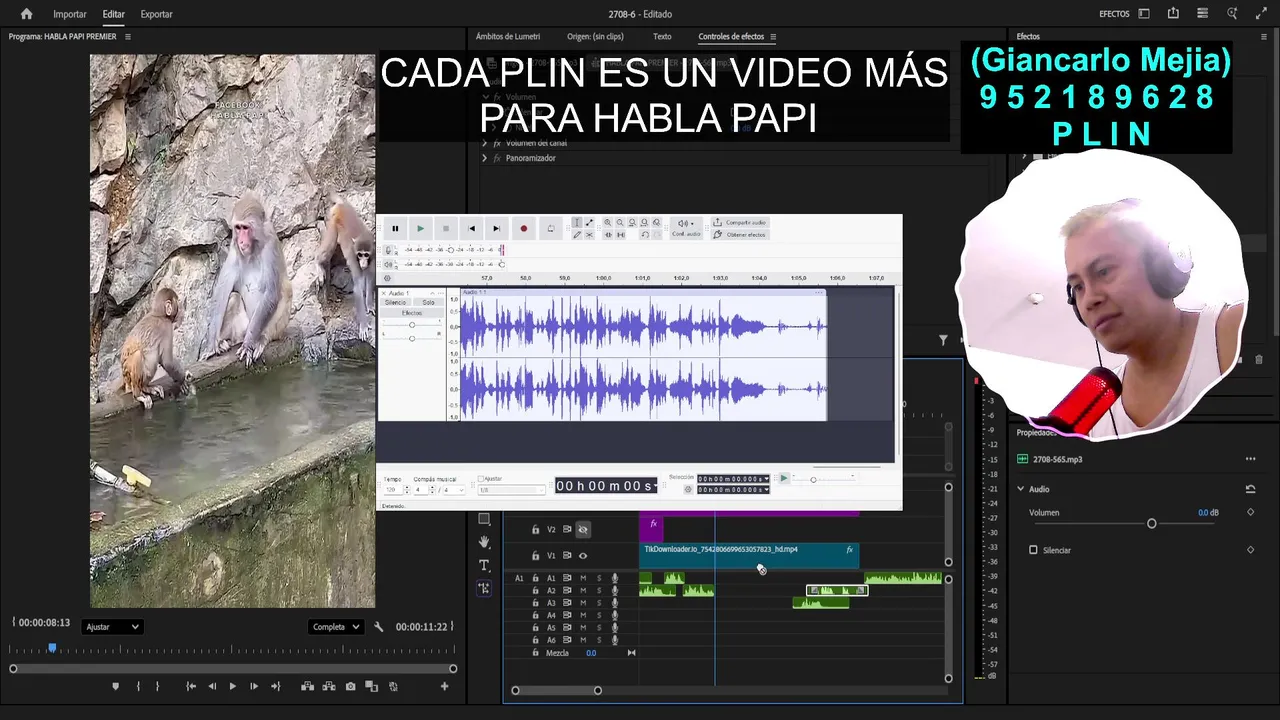Go to In point in program monitor

[x=191, y=687]
